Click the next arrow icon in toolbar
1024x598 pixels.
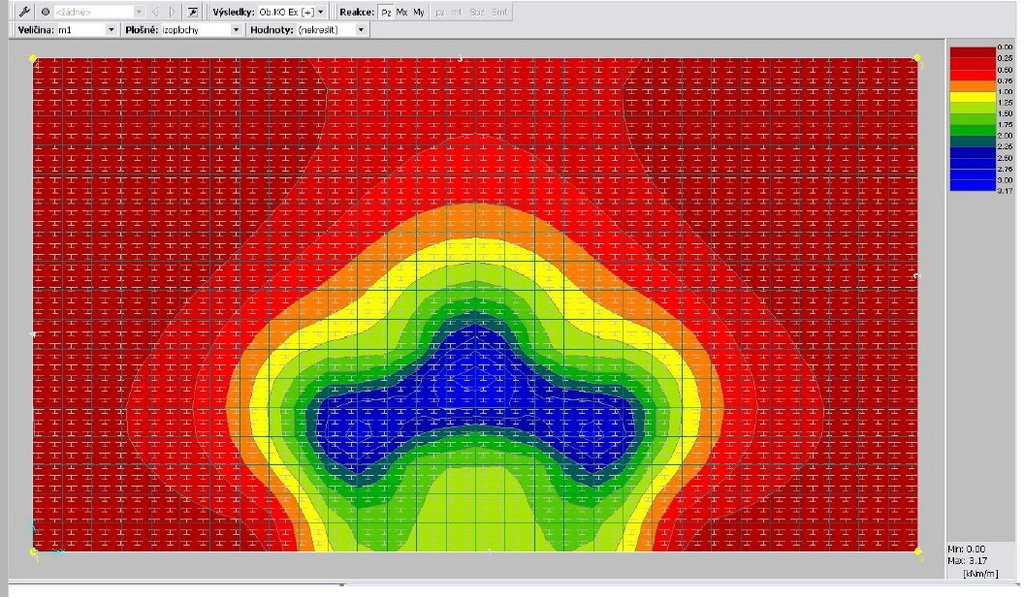(172, 12)
